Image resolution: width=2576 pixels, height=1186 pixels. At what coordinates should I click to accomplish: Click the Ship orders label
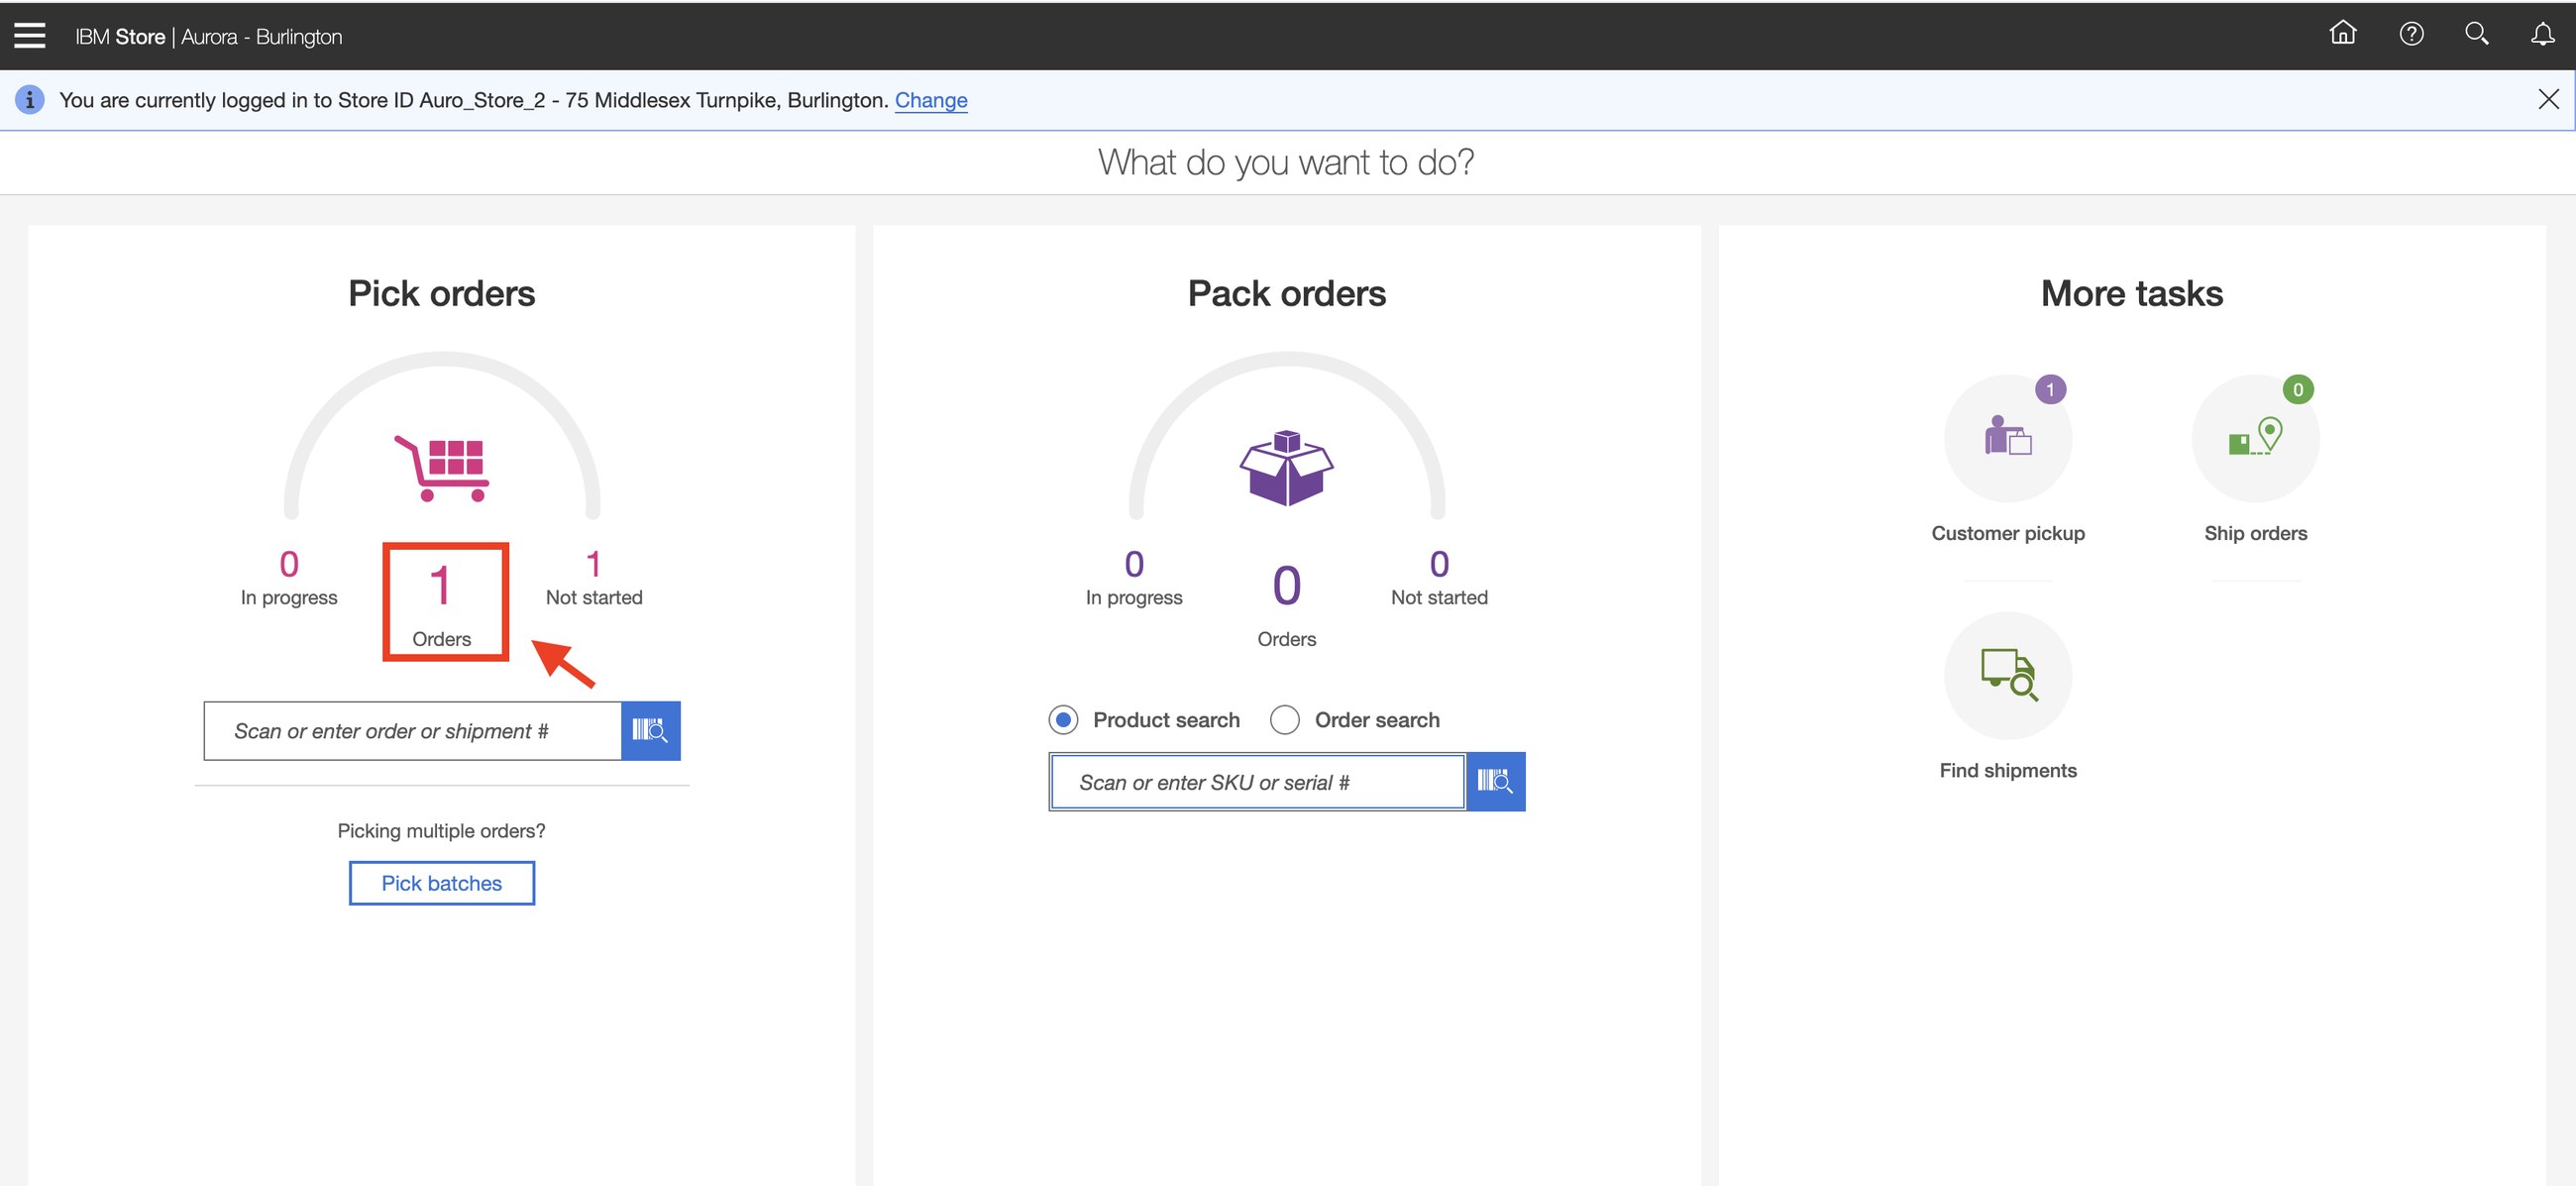[2255, 533]
